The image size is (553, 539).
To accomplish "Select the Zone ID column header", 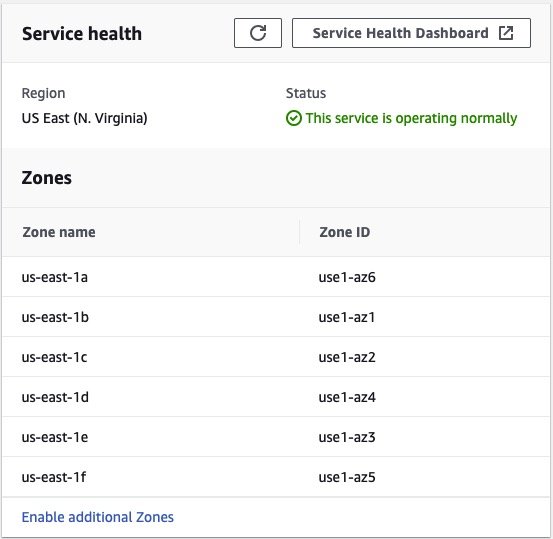I will (x=345, y=232).
